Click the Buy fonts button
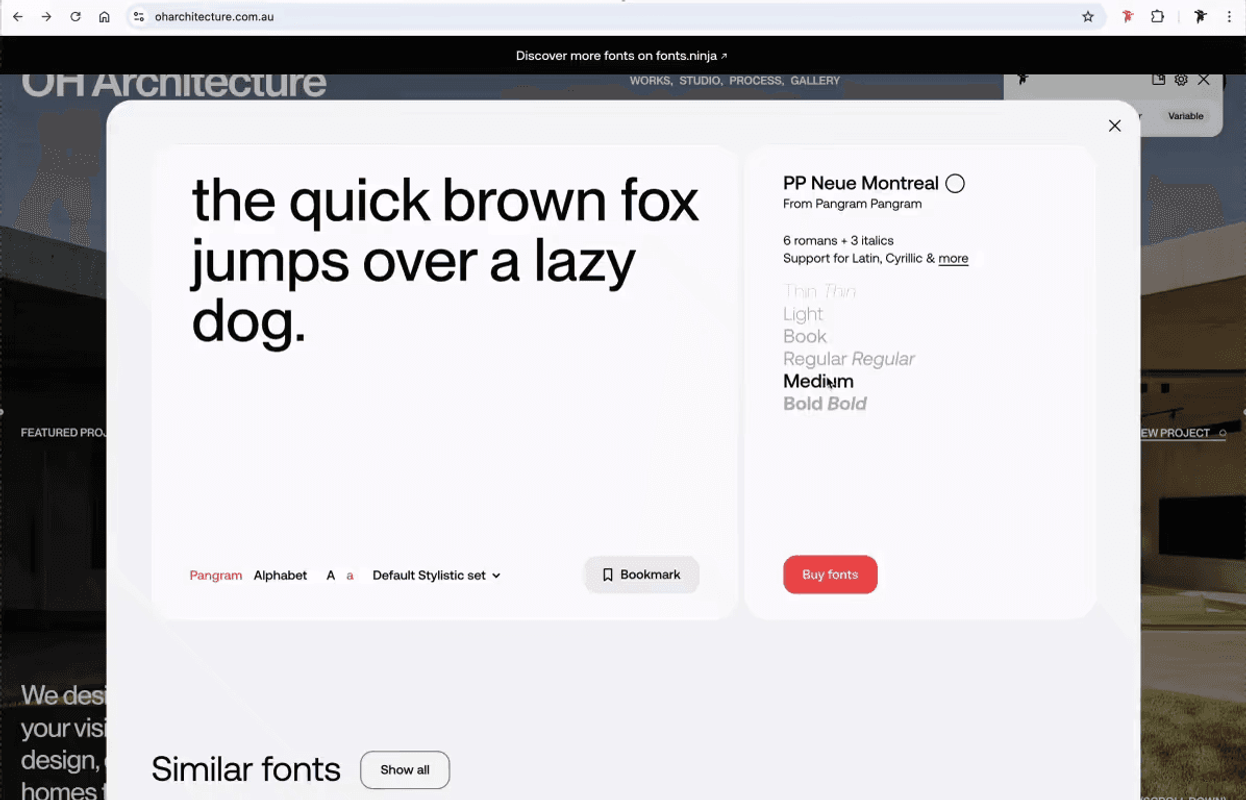The image size is (1246, 800). click(x=830, y=575)
